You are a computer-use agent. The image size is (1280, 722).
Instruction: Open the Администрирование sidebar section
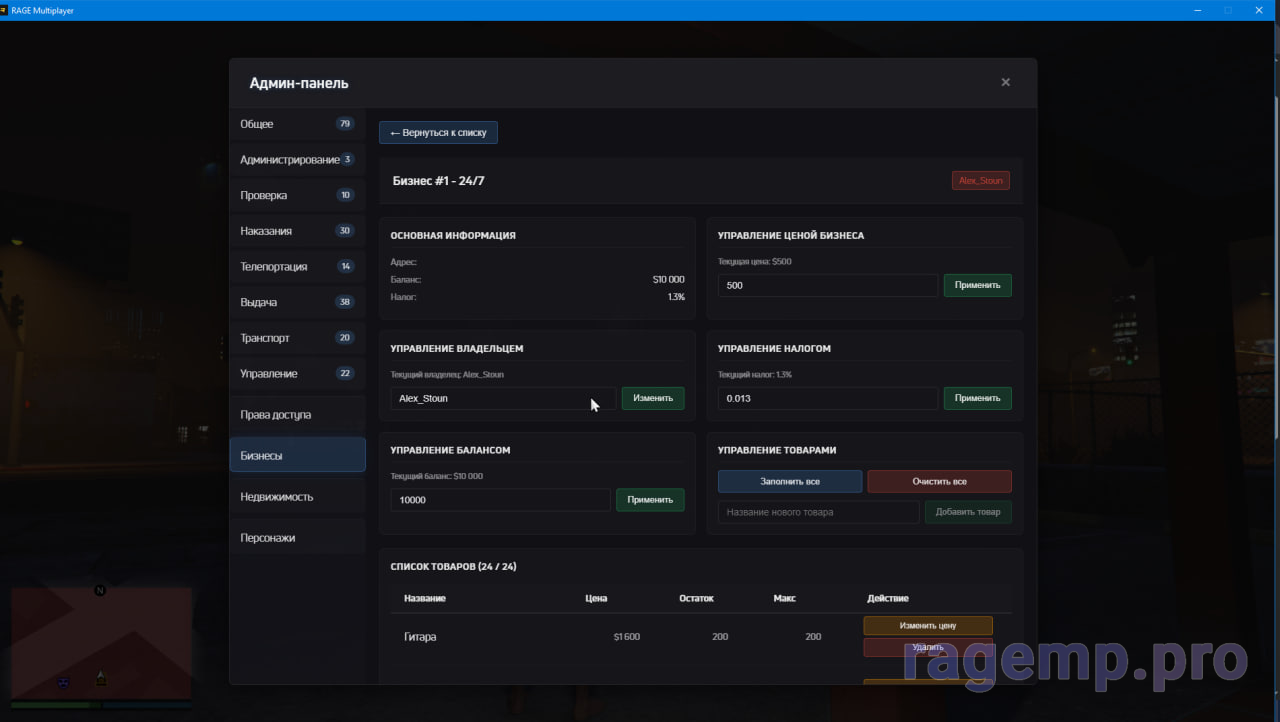coord(297,160)
